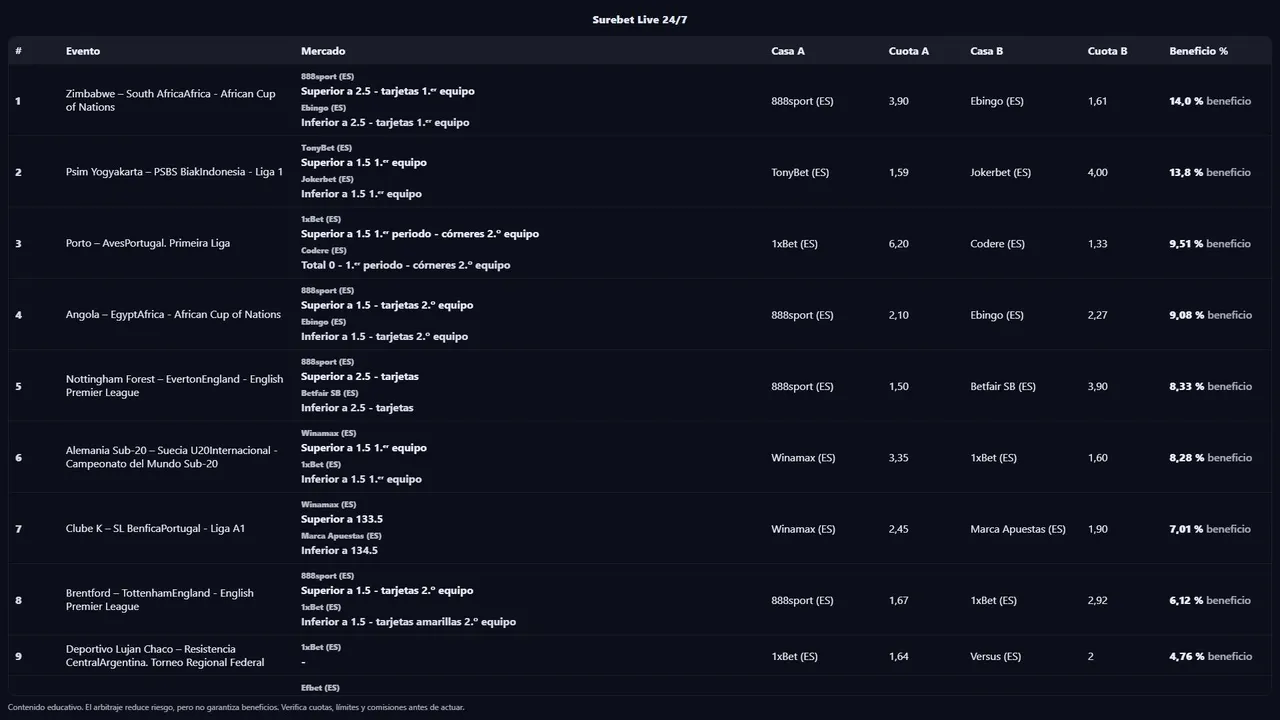
Task: Click Versus (ES) in the Casa B column
Action: coord(995,656)
